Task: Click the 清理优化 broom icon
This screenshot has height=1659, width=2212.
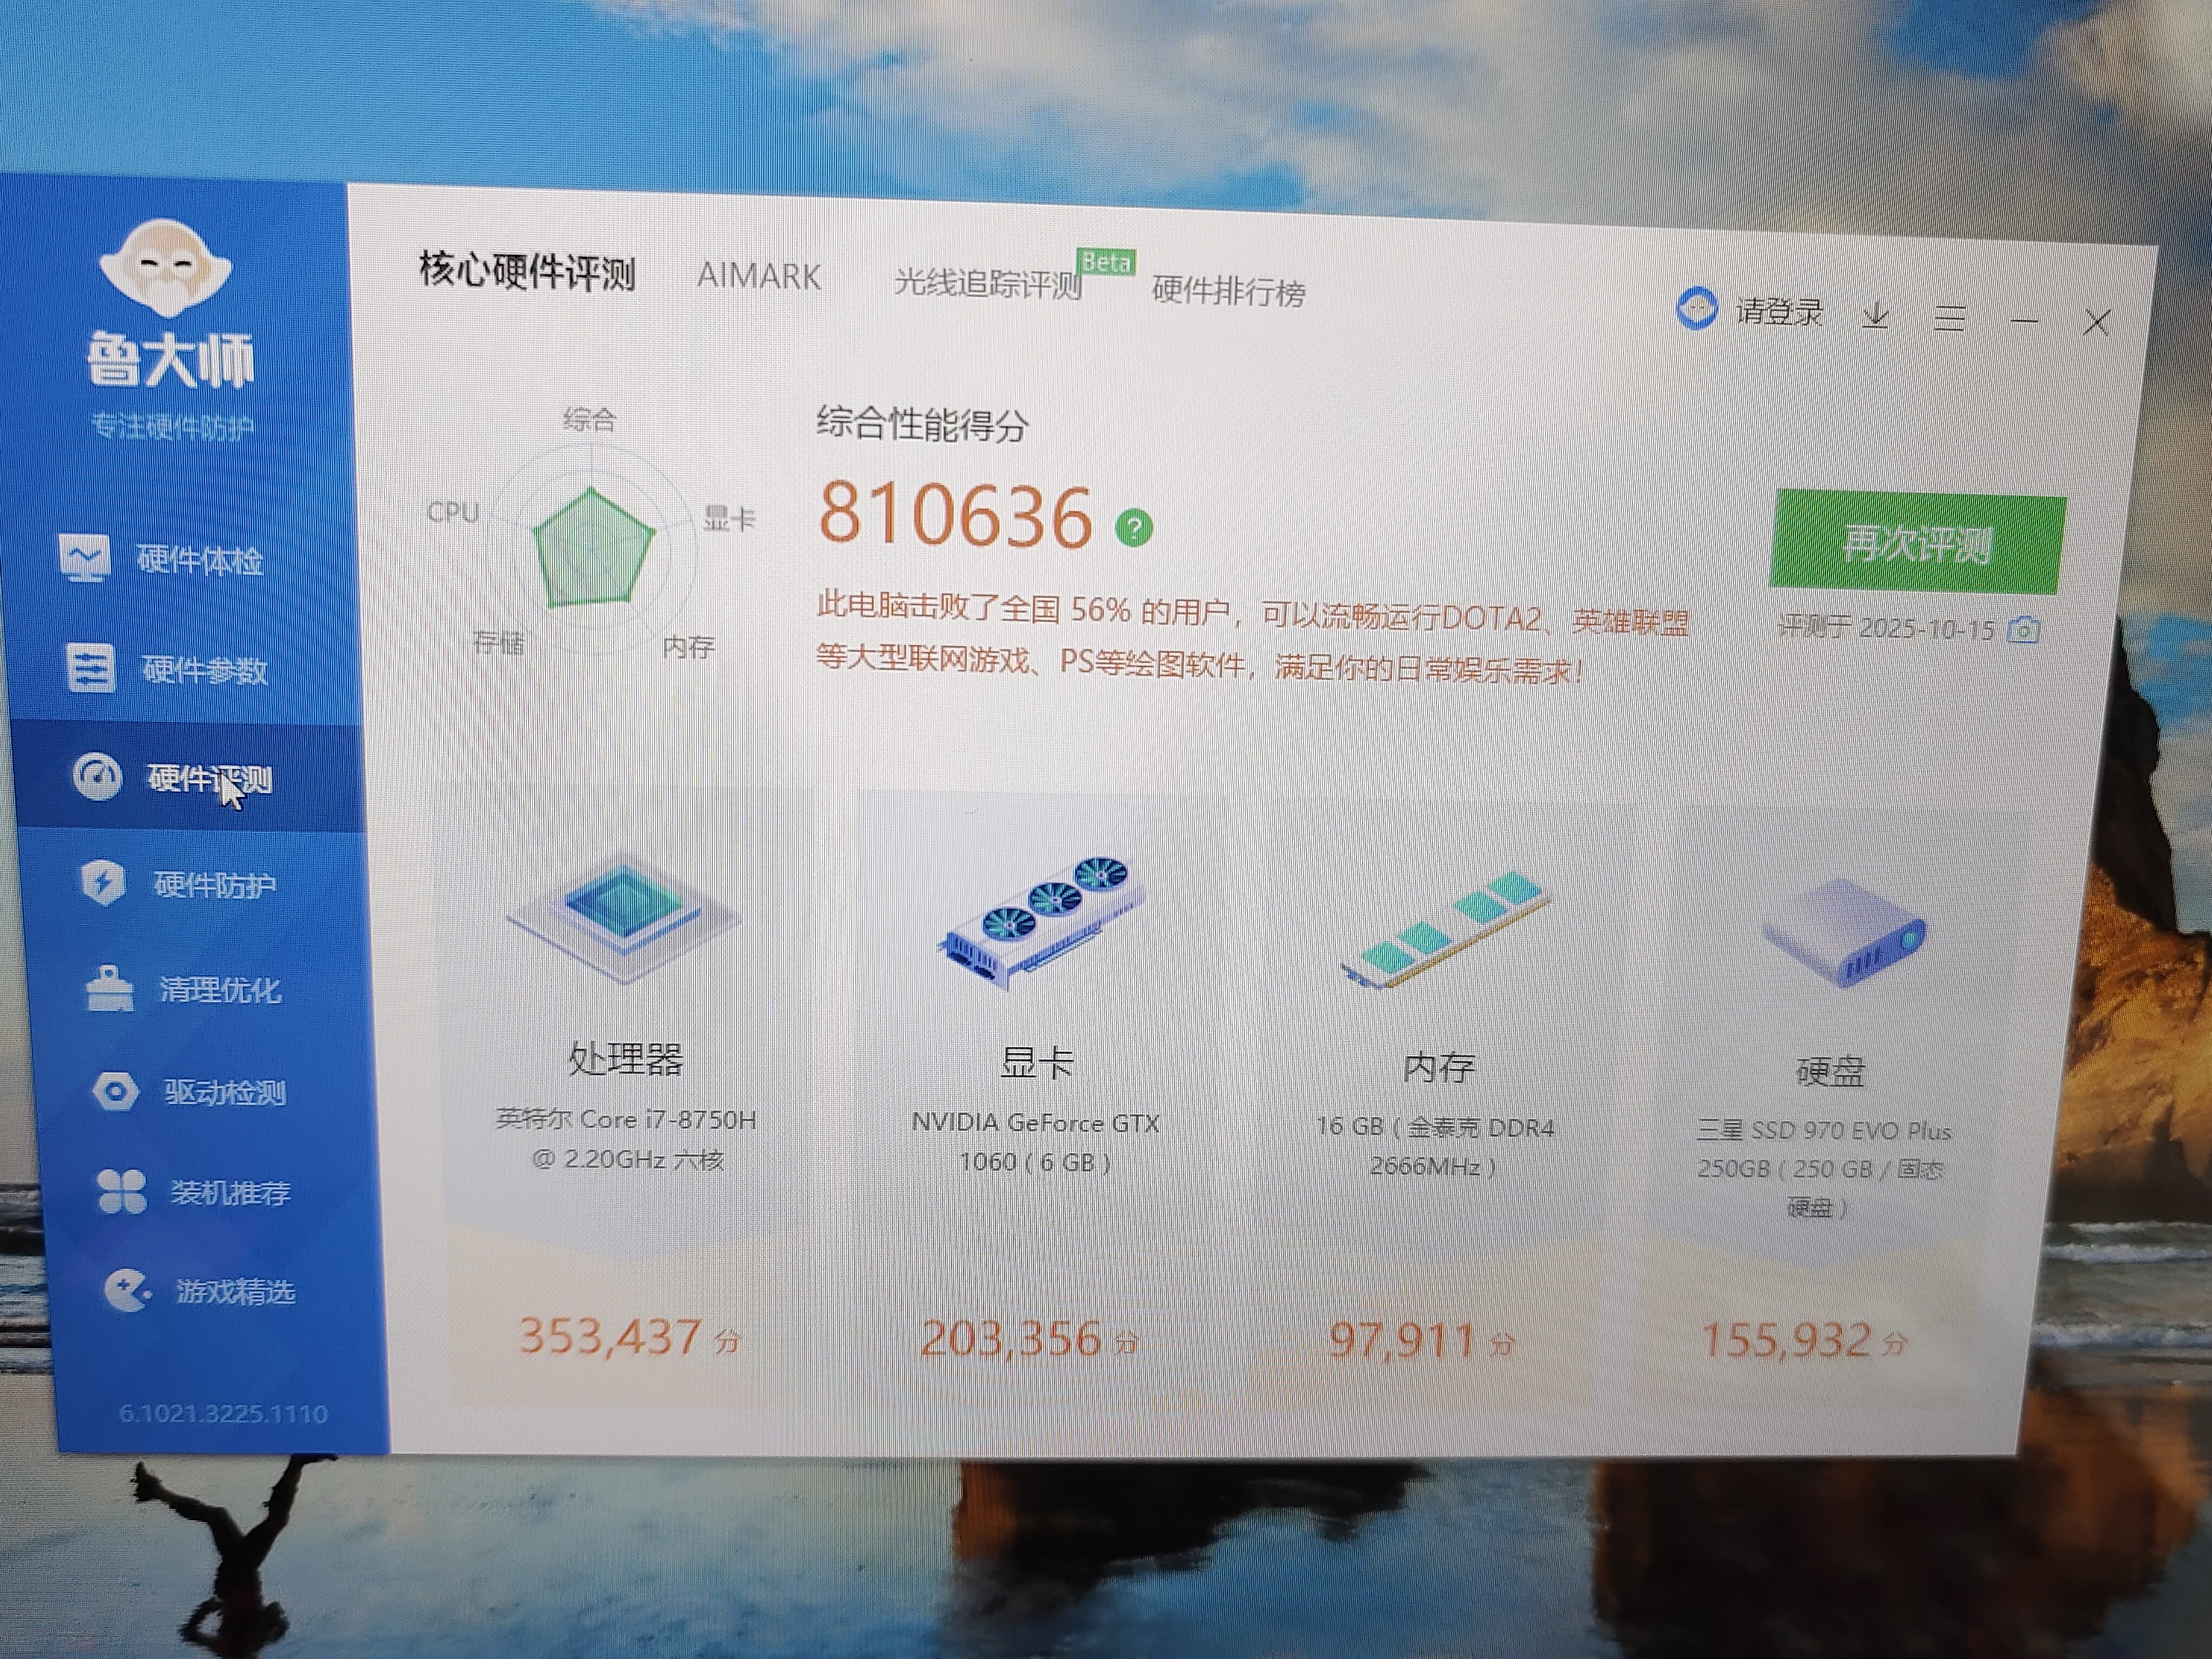Action: (109, 988)
